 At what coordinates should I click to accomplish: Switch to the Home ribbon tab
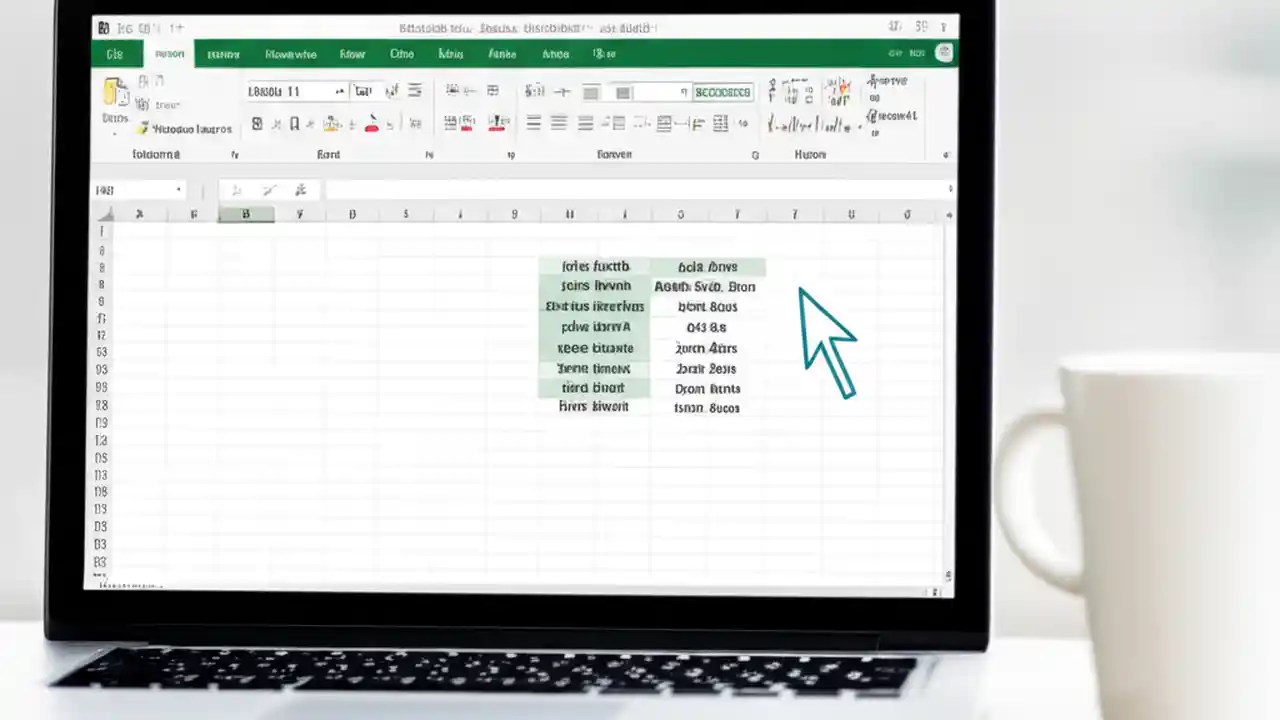click(x=169, y=54)
